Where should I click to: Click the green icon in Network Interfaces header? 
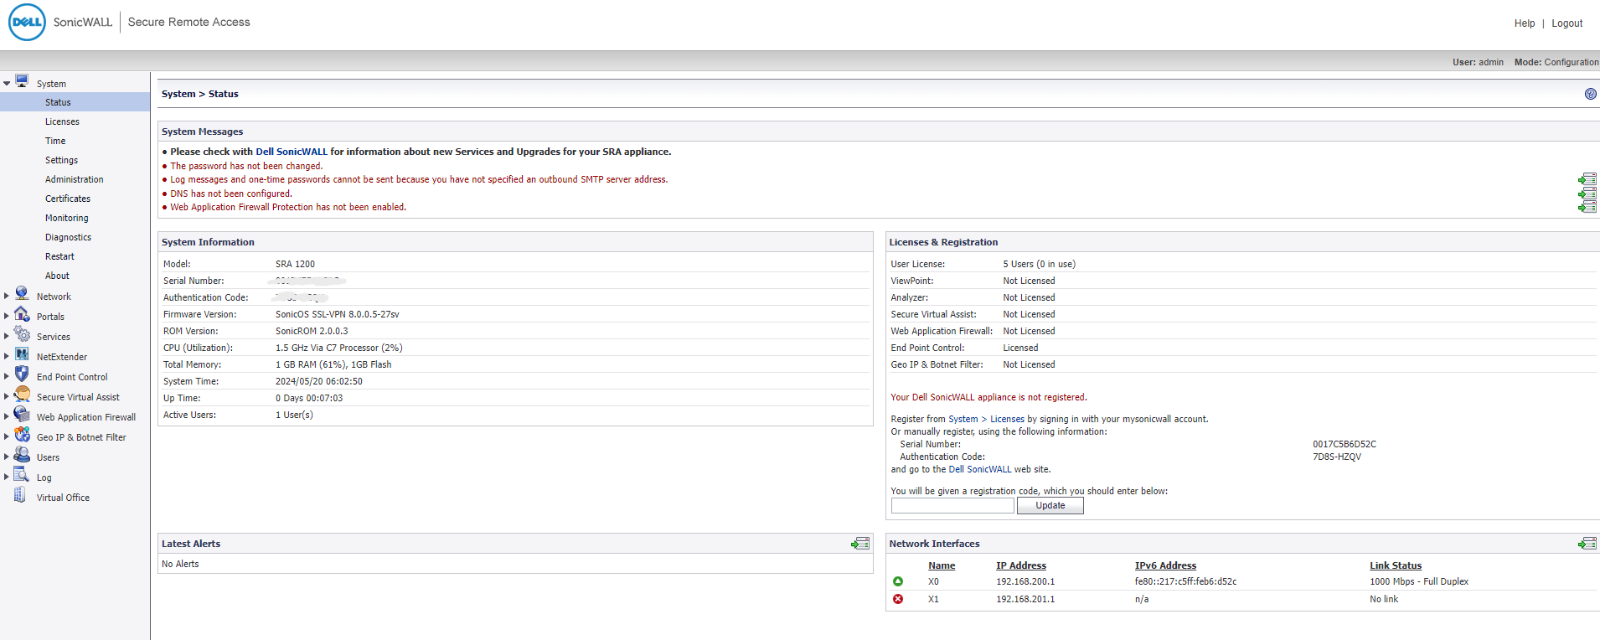[1587, 544]
